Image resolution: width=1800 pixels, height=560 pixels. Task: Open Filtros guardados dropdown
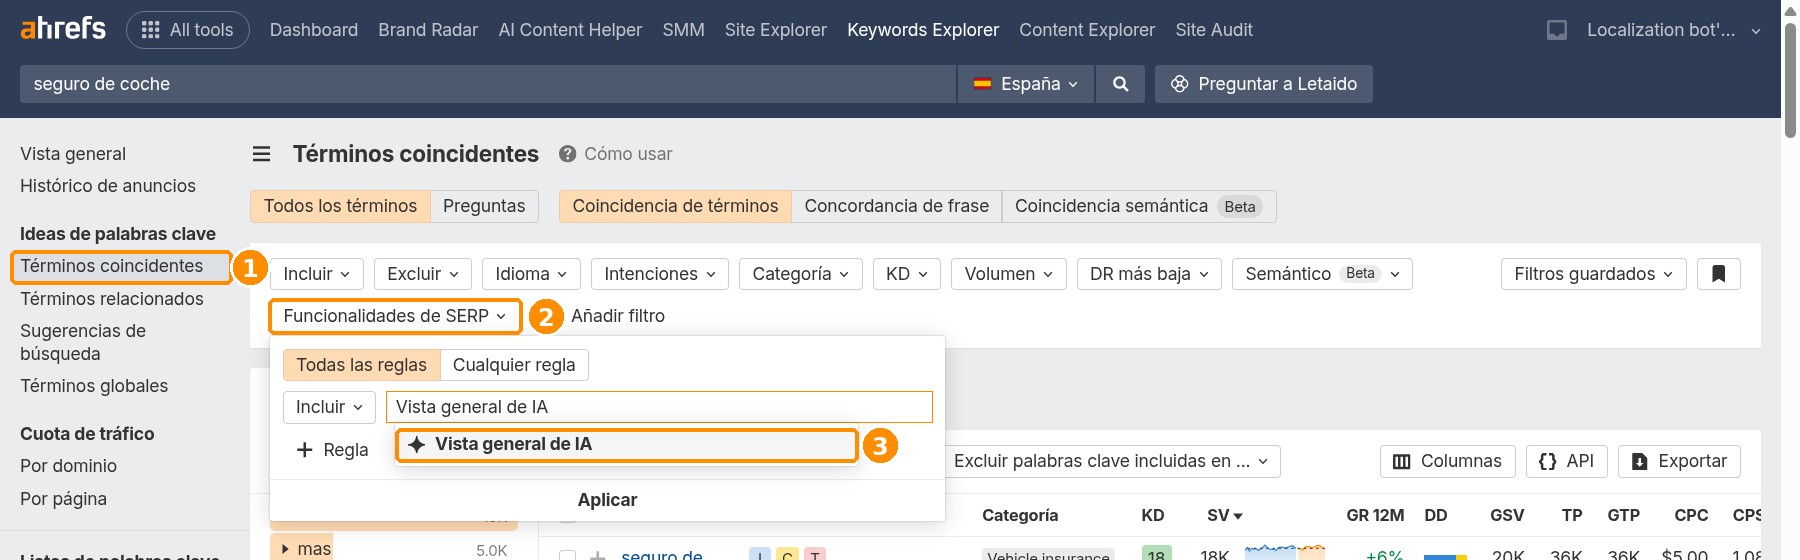(x=1594, y=274)
